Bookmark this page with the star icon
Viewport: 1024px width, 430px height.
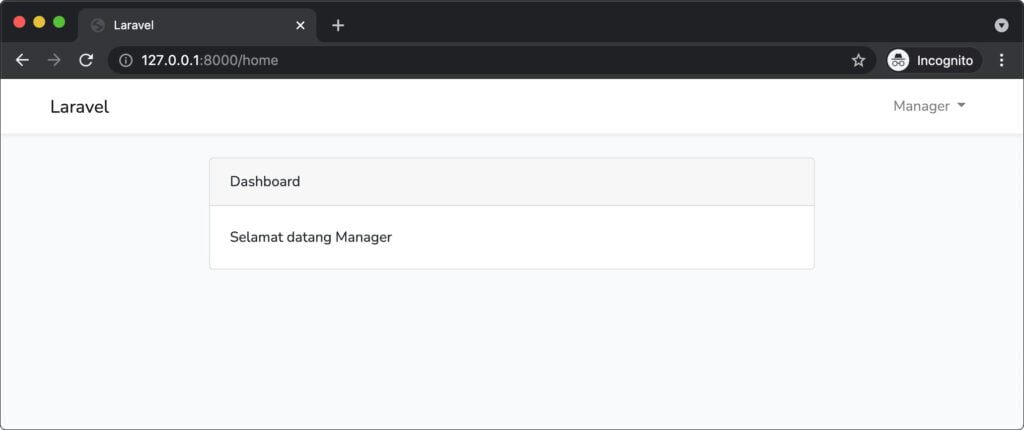858,61
